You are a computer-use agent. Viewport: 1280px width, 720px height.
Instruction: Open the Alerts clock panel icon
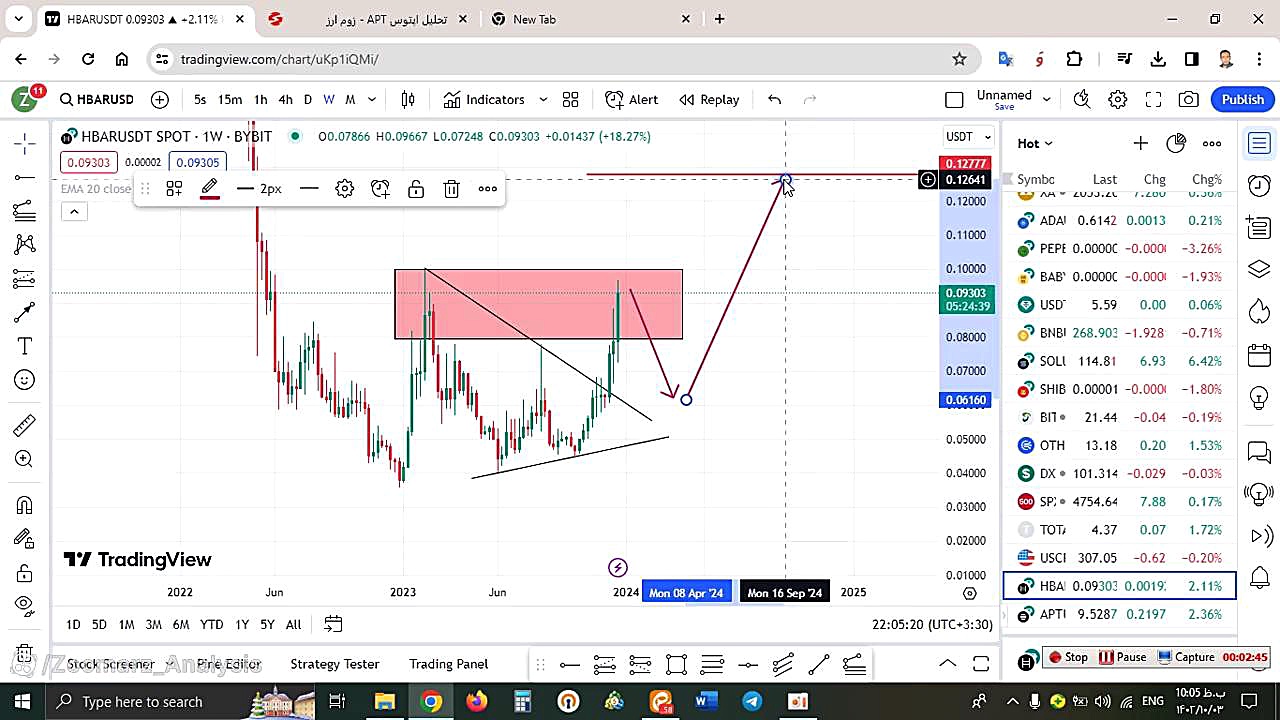tap(1259, 186)
